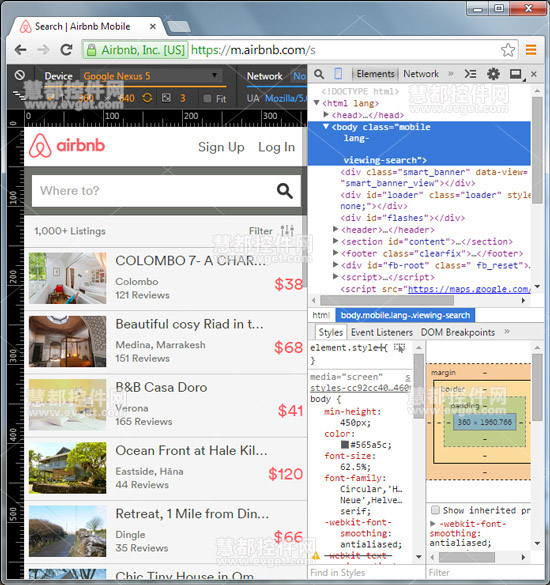550x585 pixels.
Task: Open the Filter sliders icon
Action: 287,231
